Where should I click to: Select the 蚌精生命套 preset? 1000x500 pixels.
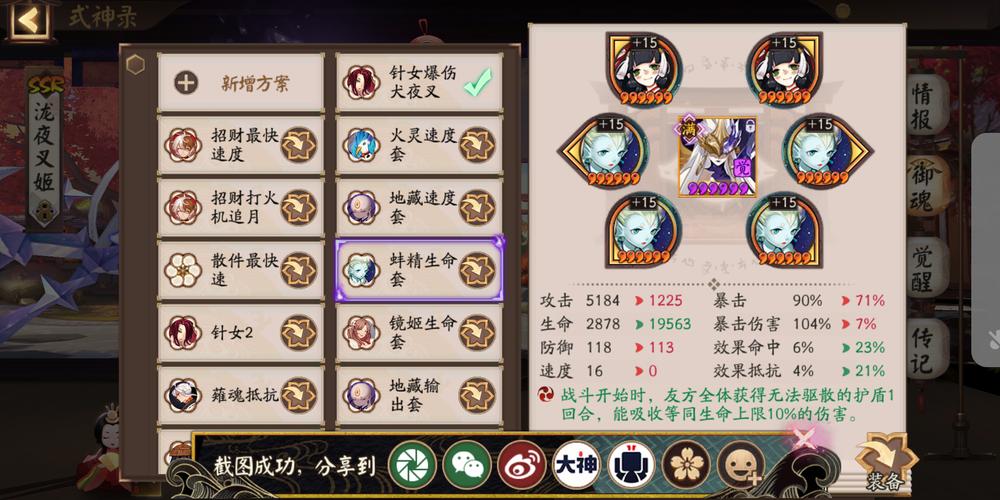coord(419,270)
